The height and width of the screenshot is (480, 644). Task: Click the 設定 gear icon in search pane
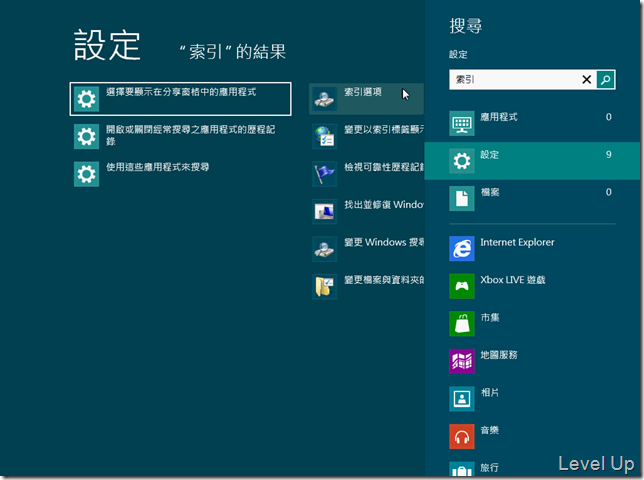(462, 161)
